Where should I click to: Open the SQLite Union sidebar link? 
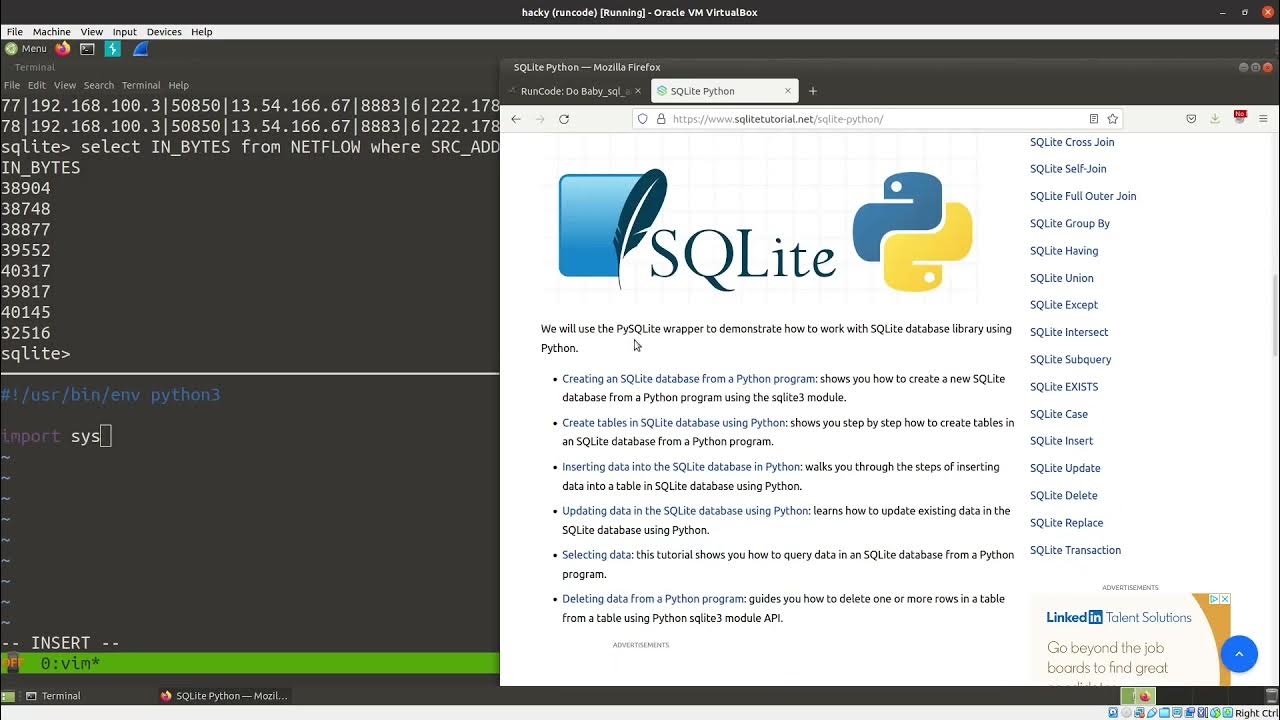(1062, 278)
